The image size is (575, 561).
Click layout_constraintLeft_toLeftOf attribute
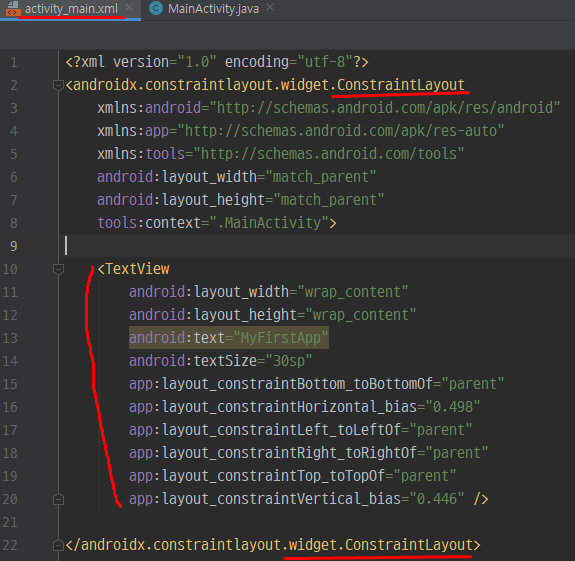pyautogui.click(x=300, y=430)
